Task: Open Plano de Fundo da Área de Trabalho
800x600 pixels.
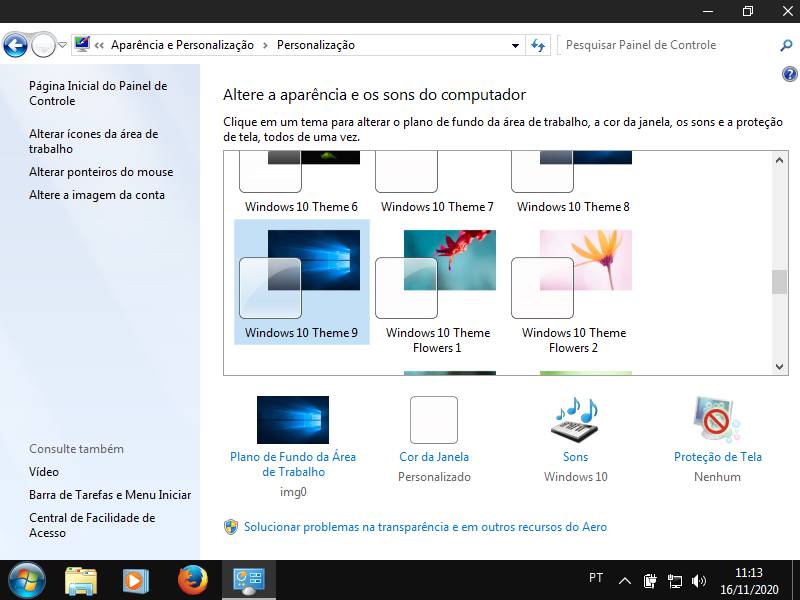Action: [293, 464]
